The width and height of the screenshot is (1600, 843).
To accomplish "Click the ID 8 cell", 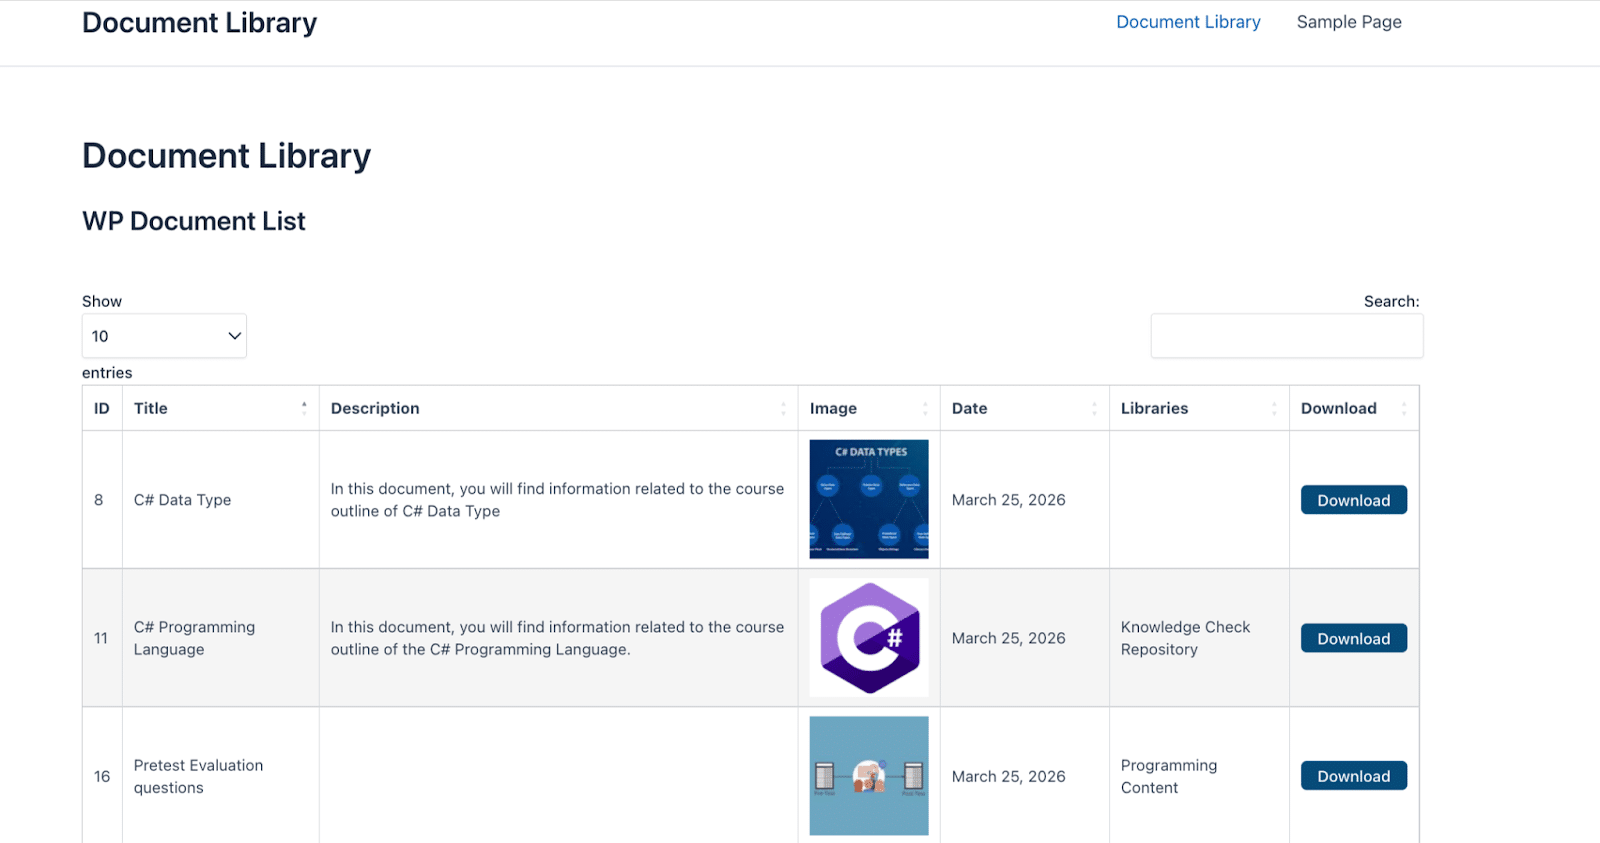I will pyautogui.click(x=102, y=500).
